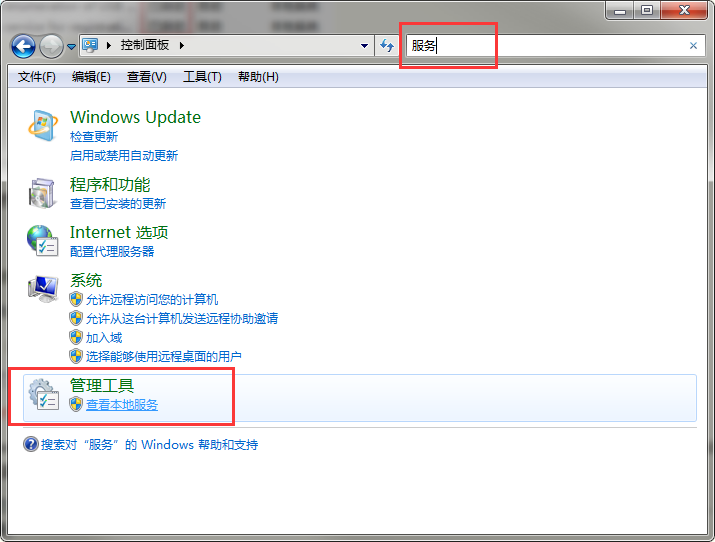Viewport: 715px width, 542px height.
Task: Click the help question mark icon
Action: pyautogui.click(x=31, y=444)
